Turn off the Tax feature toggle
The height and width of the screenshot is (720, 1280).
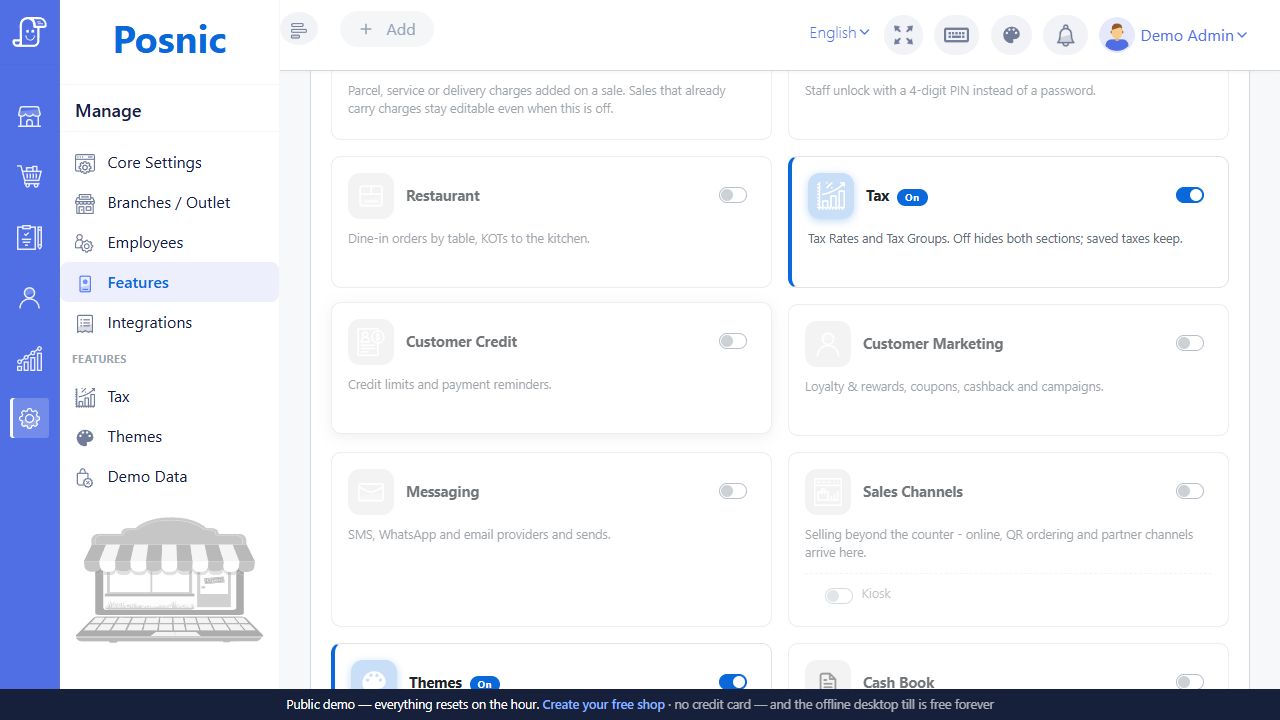click(1190, 195)
